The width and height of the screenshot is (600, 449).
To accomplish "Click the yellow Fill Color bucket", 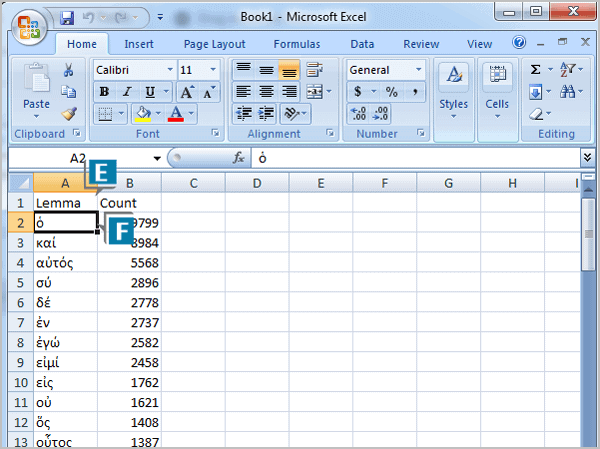I will pos(143,114).
